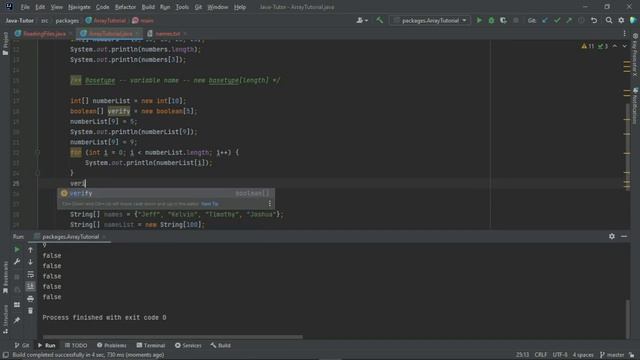Show Git history clock icon
Viewport: 640px width, 360px height.
coord(581,20)
